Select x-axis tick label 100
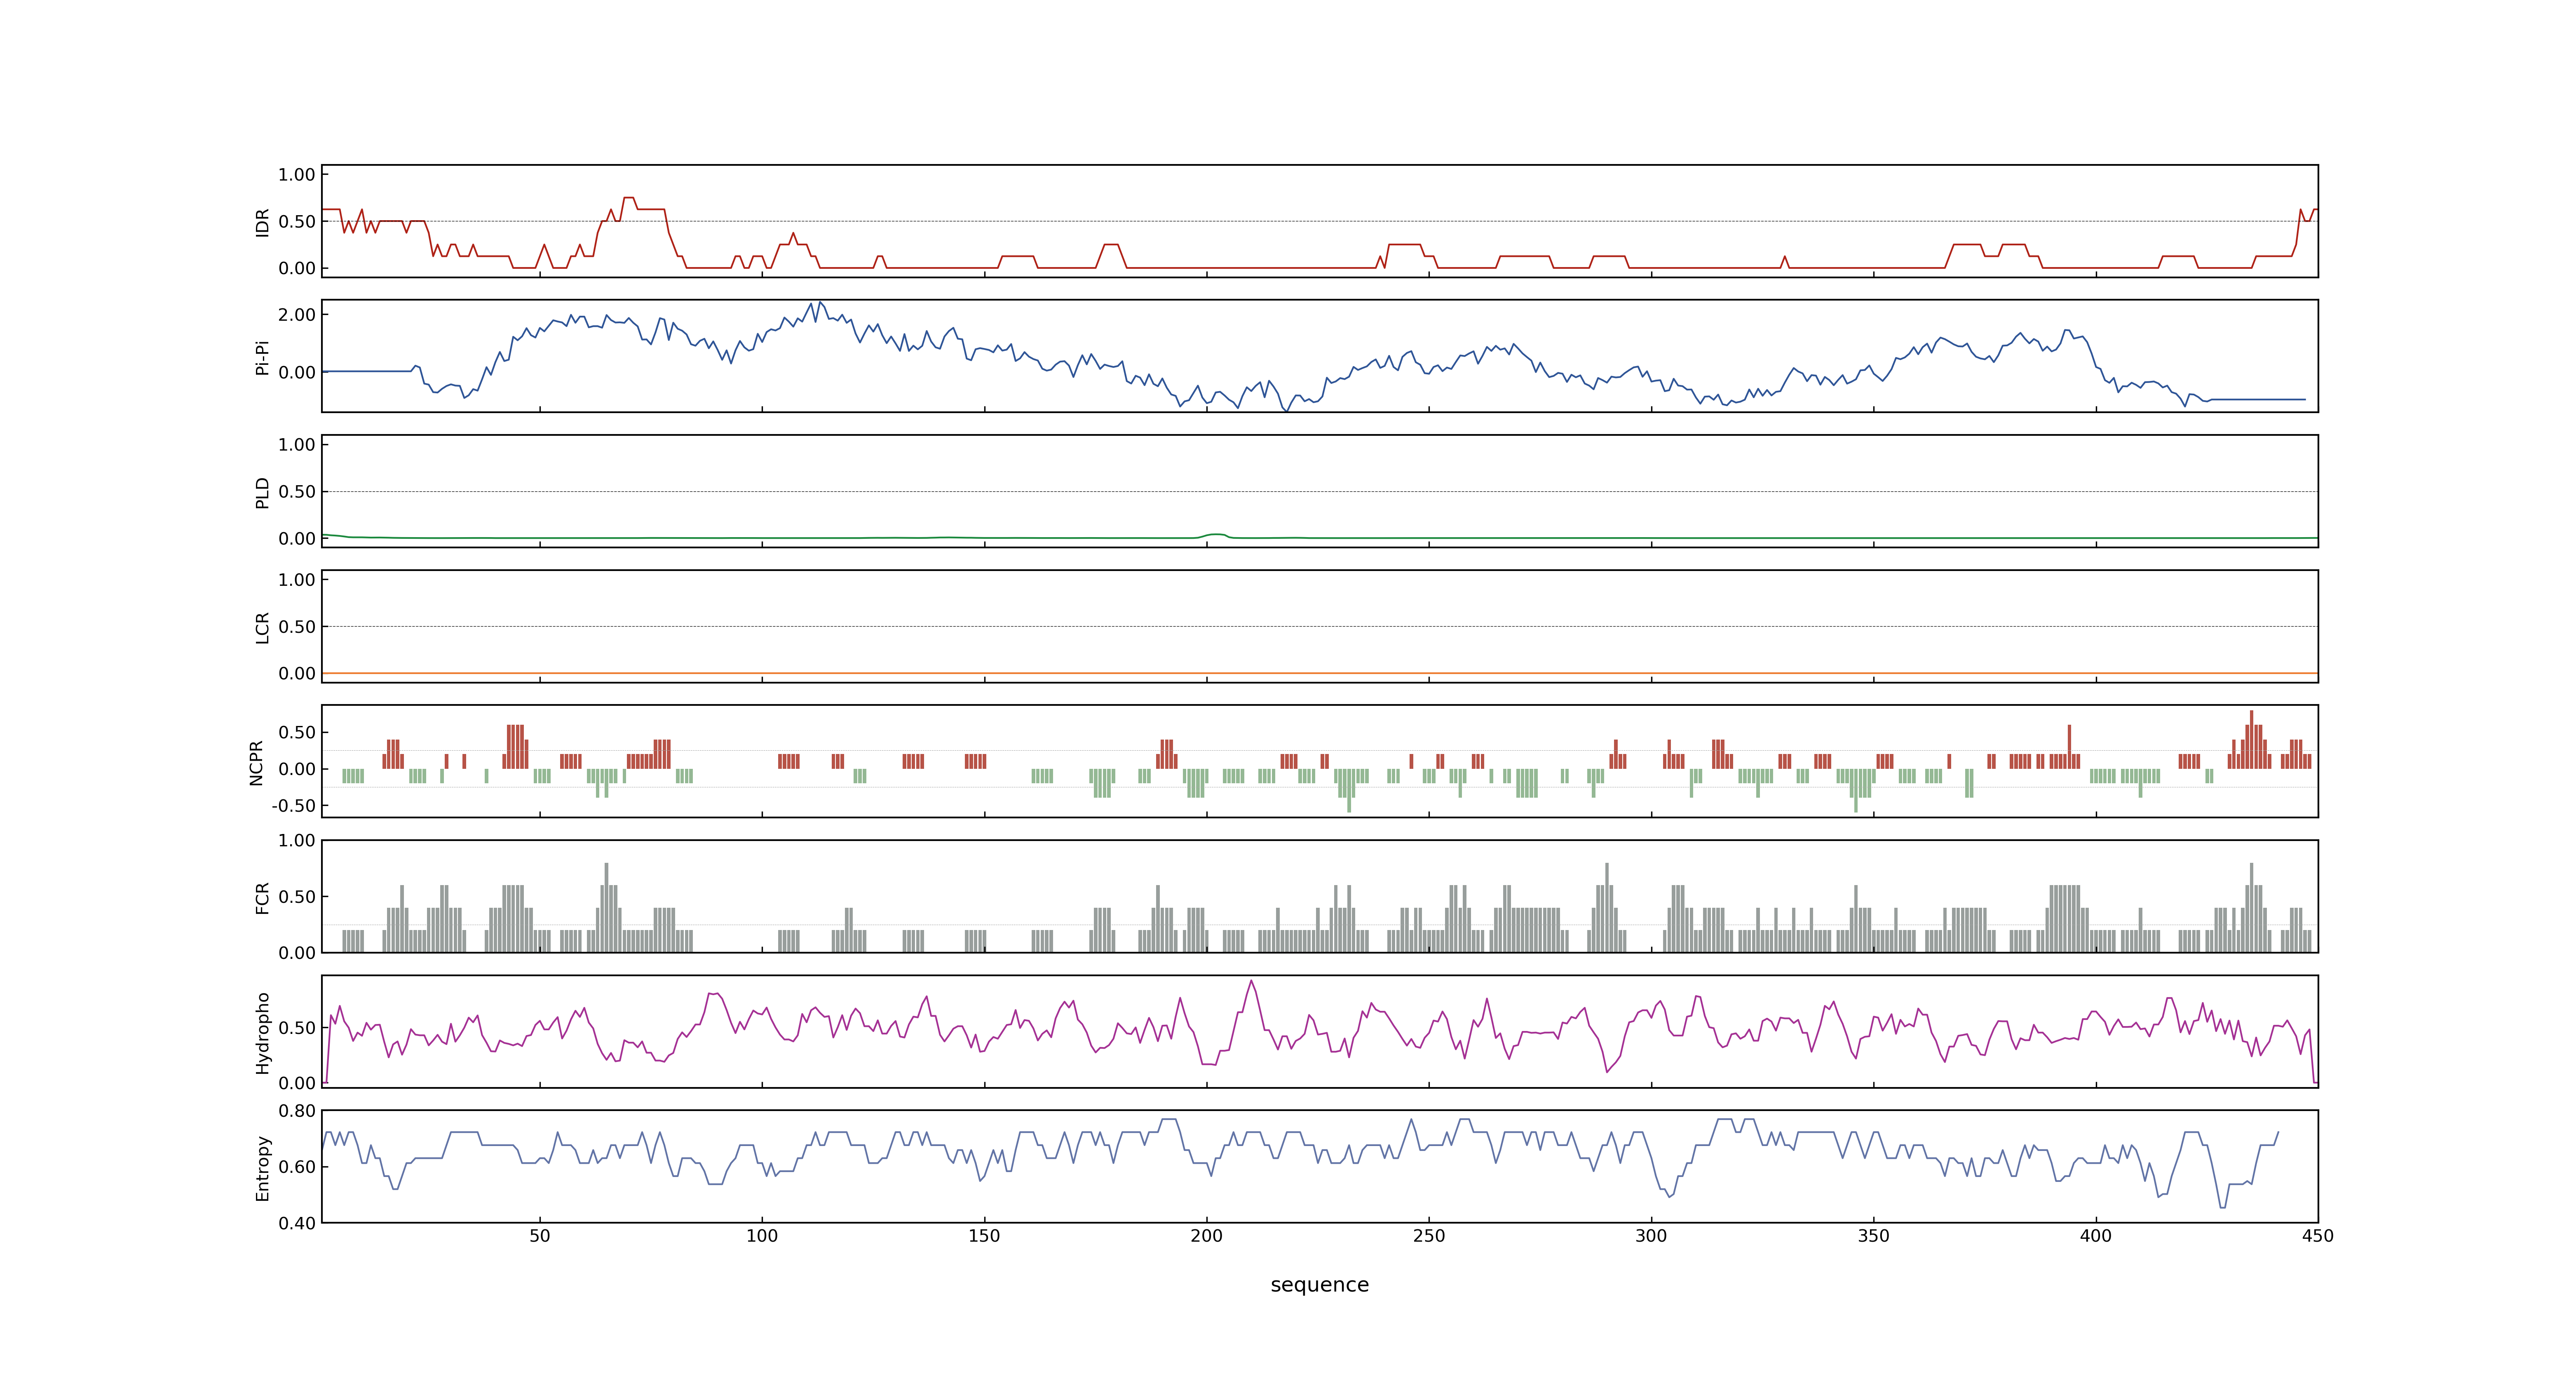2576x1374 pixels. [x=762, y=1236]
